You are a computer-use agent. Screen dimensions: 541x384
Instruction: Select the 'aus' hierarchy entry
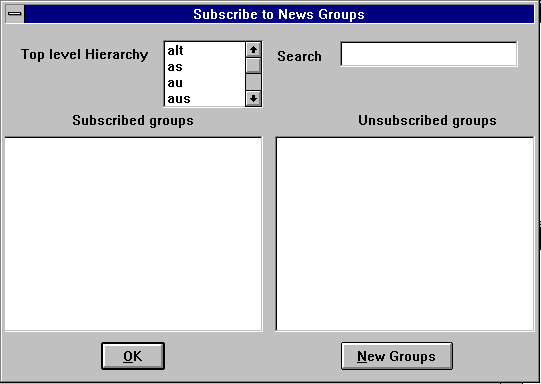point(205,99)
